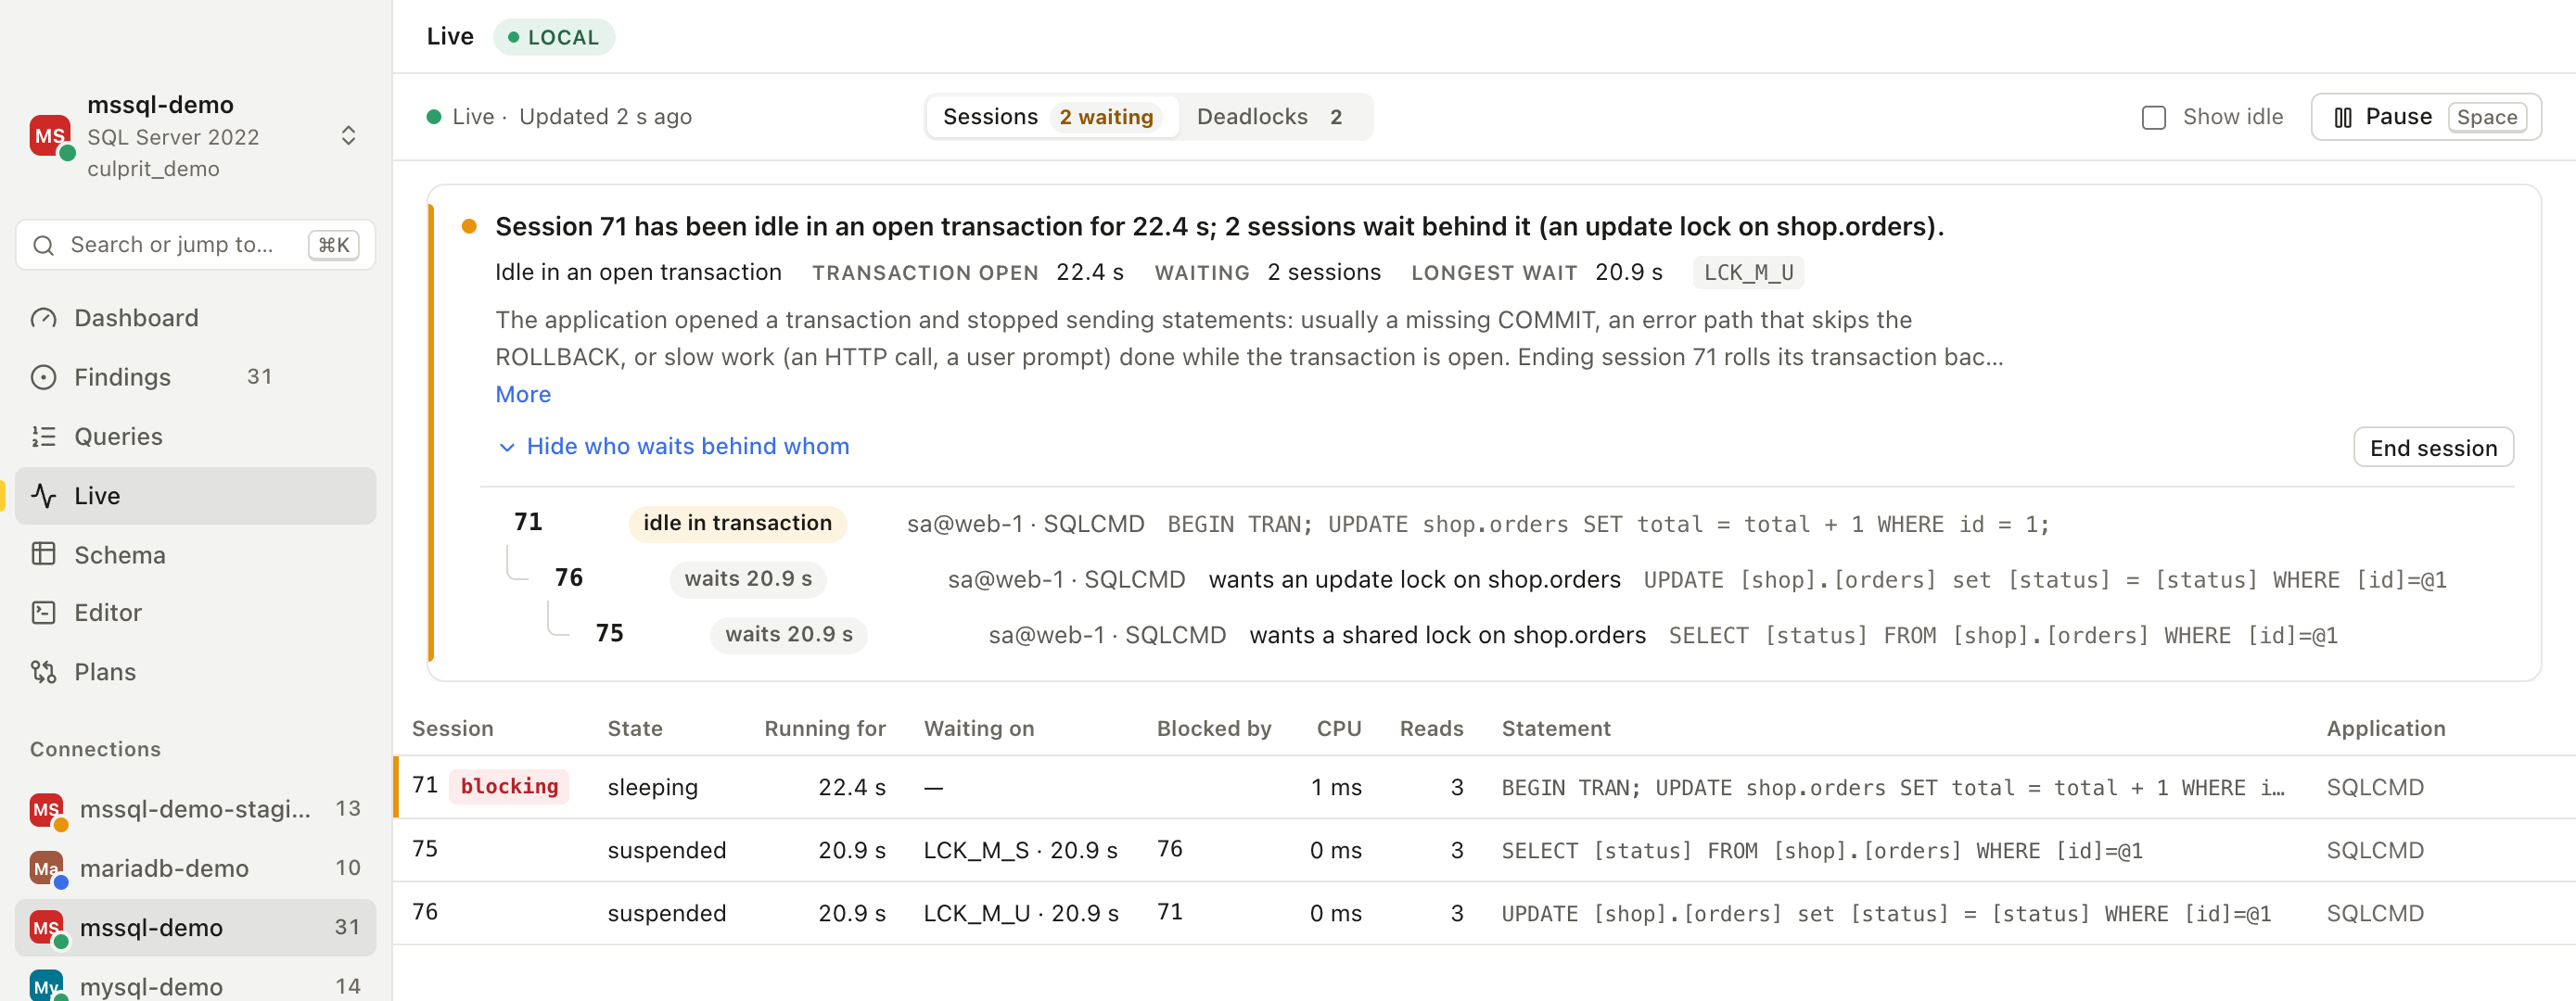Click LCK_M_U · 20.9 s cell

(x=1021, y=913)
